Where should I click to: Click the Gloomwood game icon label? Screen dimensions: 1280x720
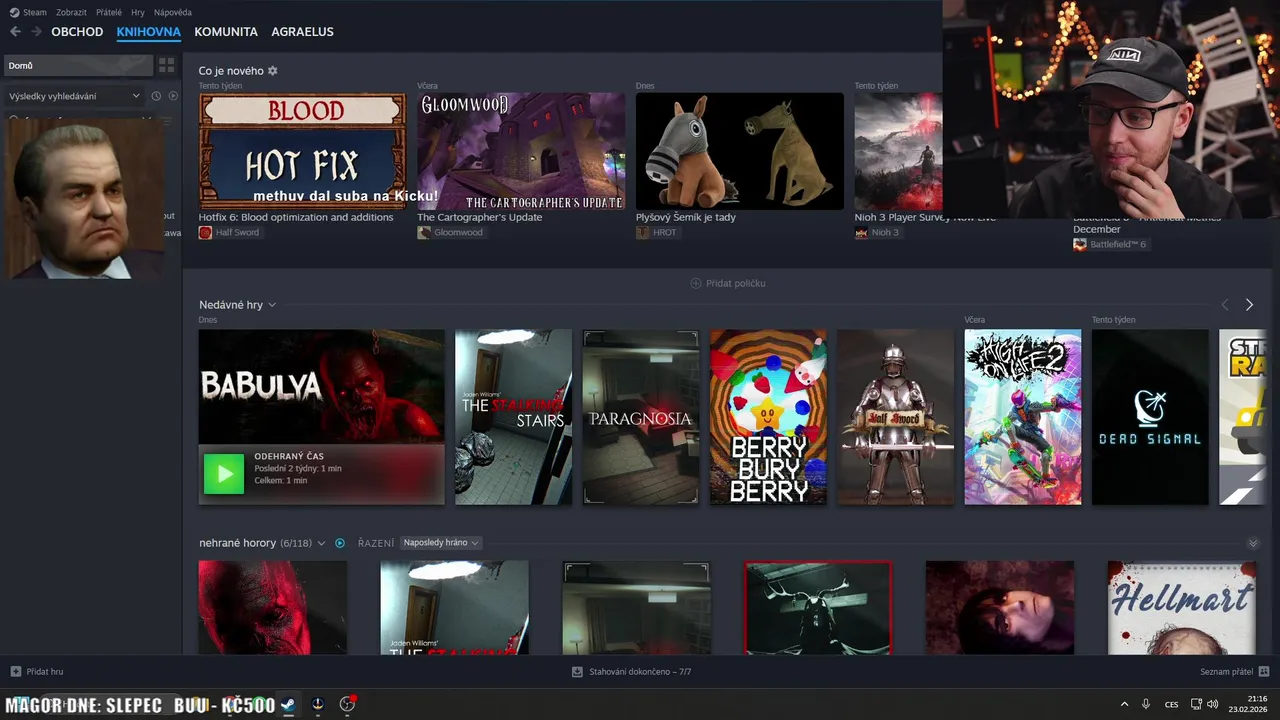point(450,232)
